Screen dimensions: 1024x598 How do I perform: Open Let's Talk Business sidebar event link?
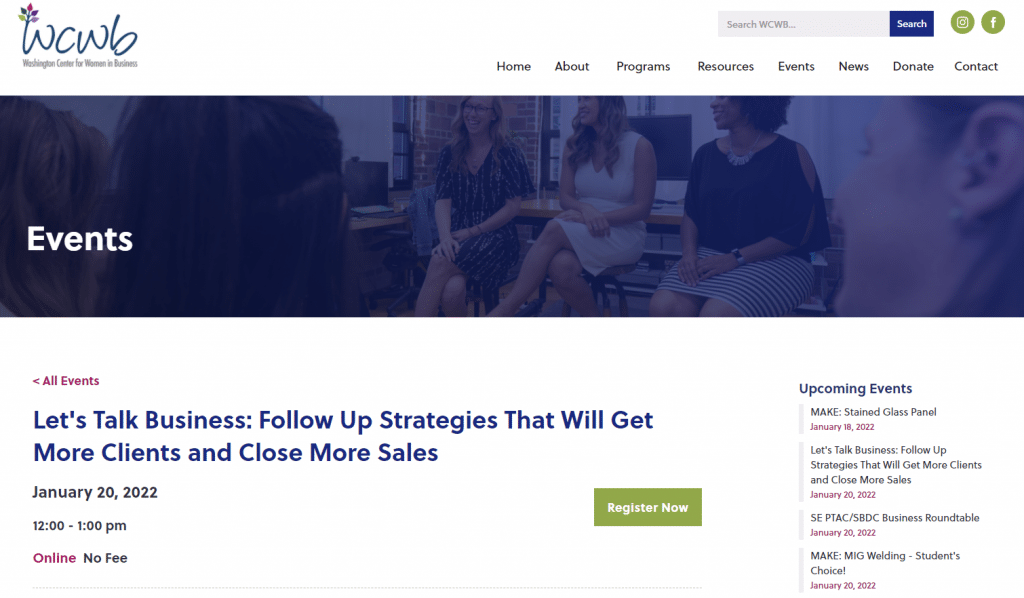[x=895, y=465]
